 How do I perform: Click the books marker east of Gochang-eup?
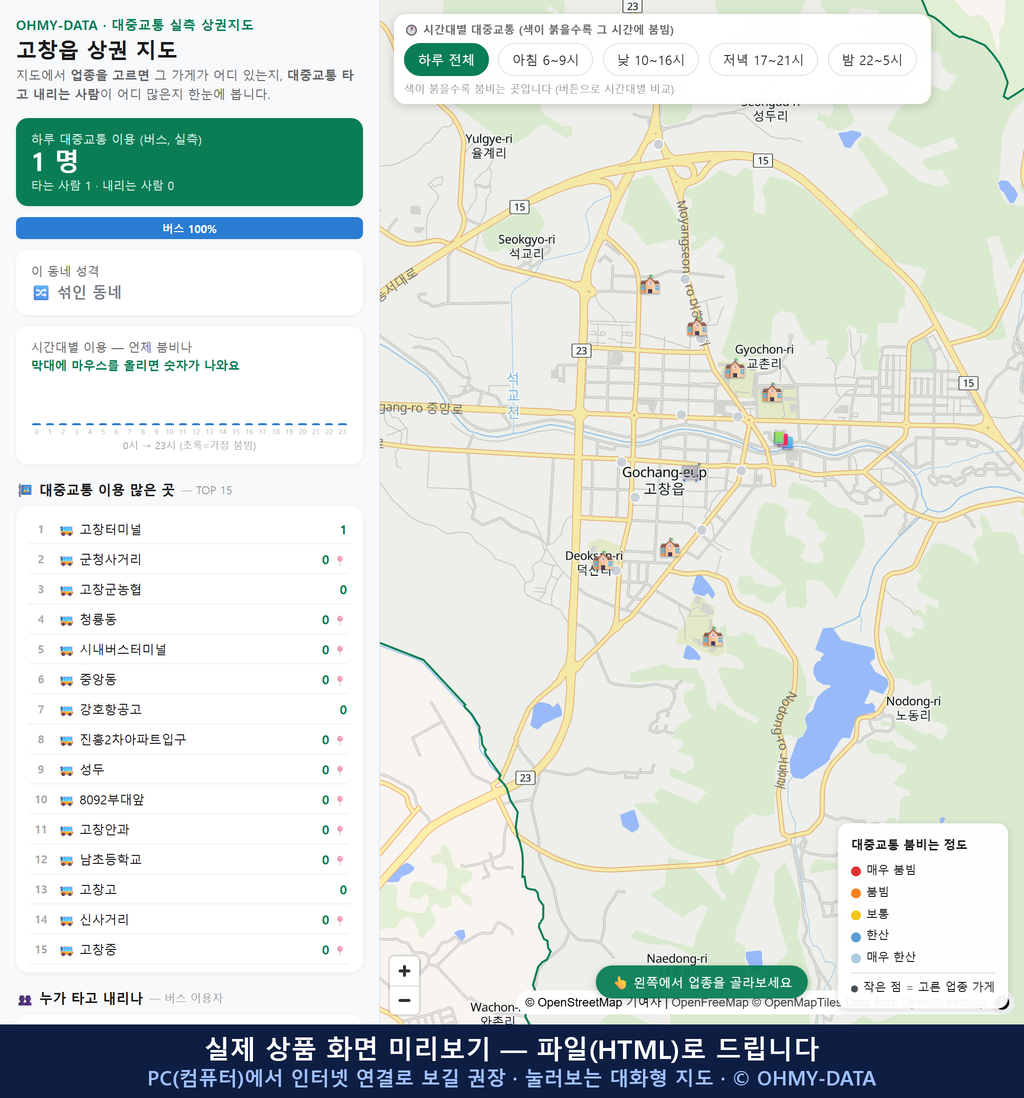[x=783, y=440]
